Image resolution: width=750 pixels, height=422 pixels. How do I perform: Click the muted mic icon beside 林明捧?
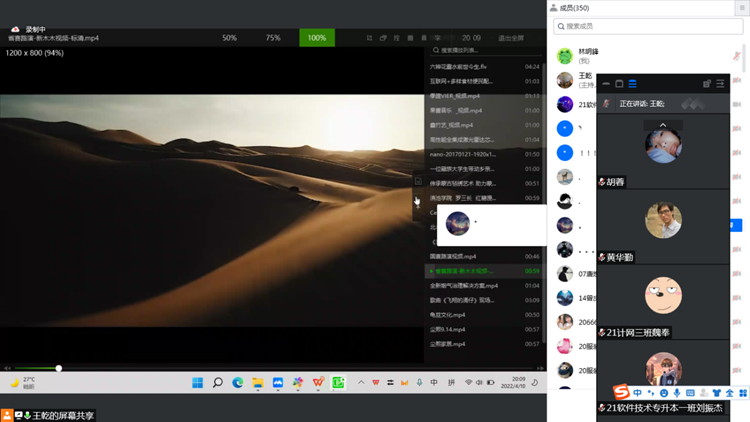[x=737, y=56]
